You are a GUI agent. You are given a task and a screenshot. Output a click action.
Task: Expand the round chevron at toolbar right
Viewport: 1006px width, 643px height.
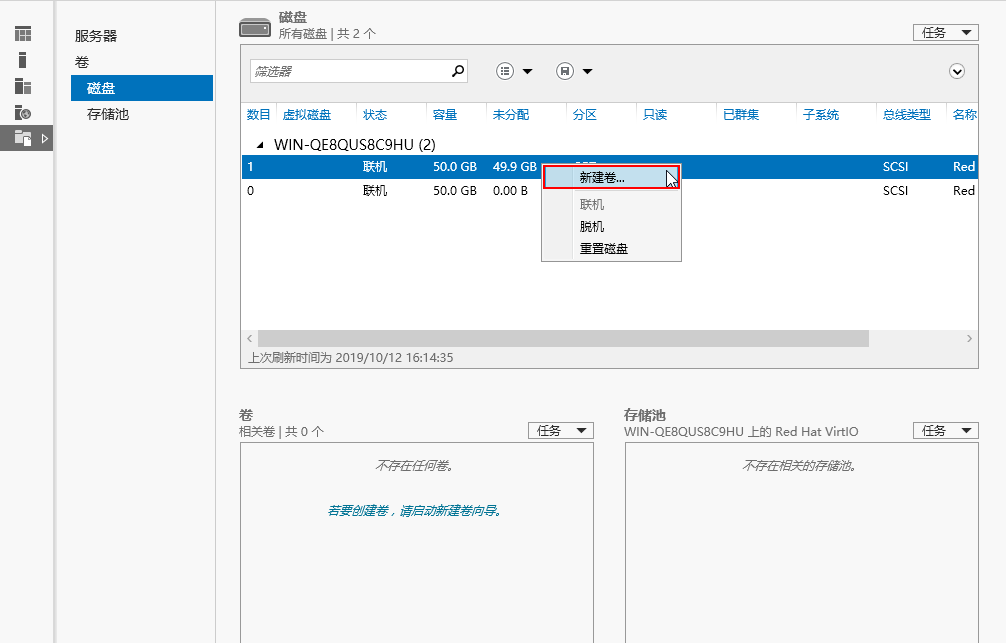[x=957, y=71]
